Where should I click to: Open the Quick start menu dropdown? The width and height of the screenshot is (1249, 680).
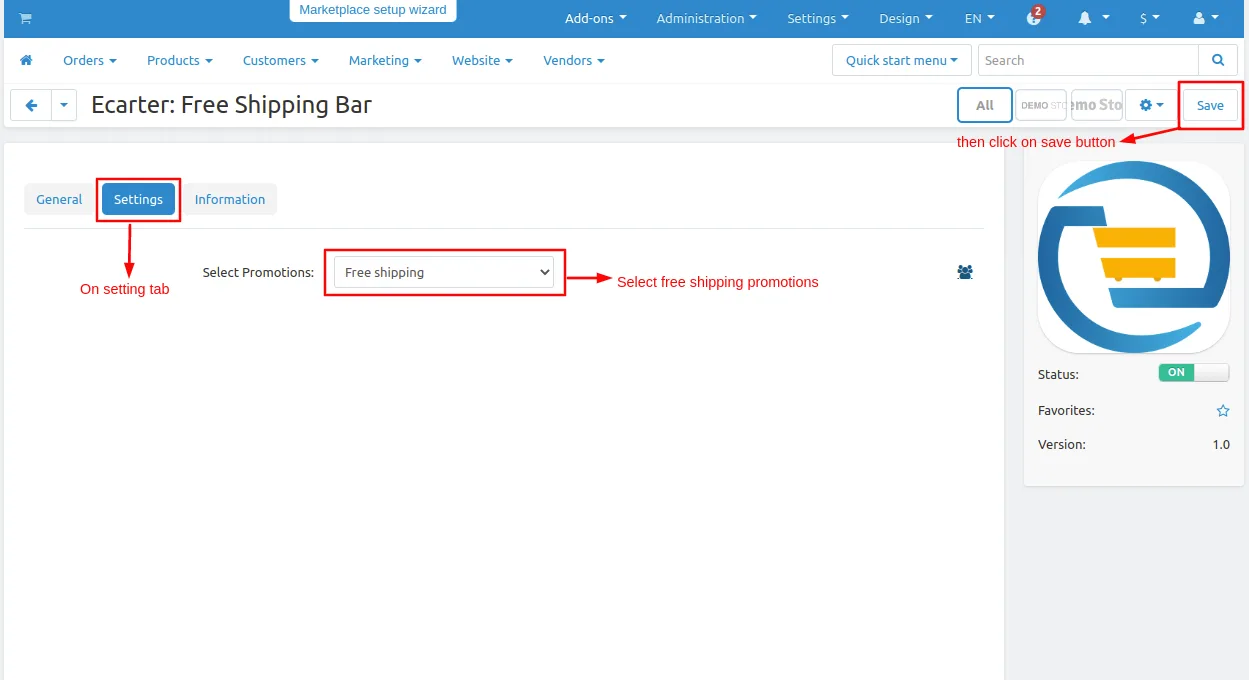[901, 60]
